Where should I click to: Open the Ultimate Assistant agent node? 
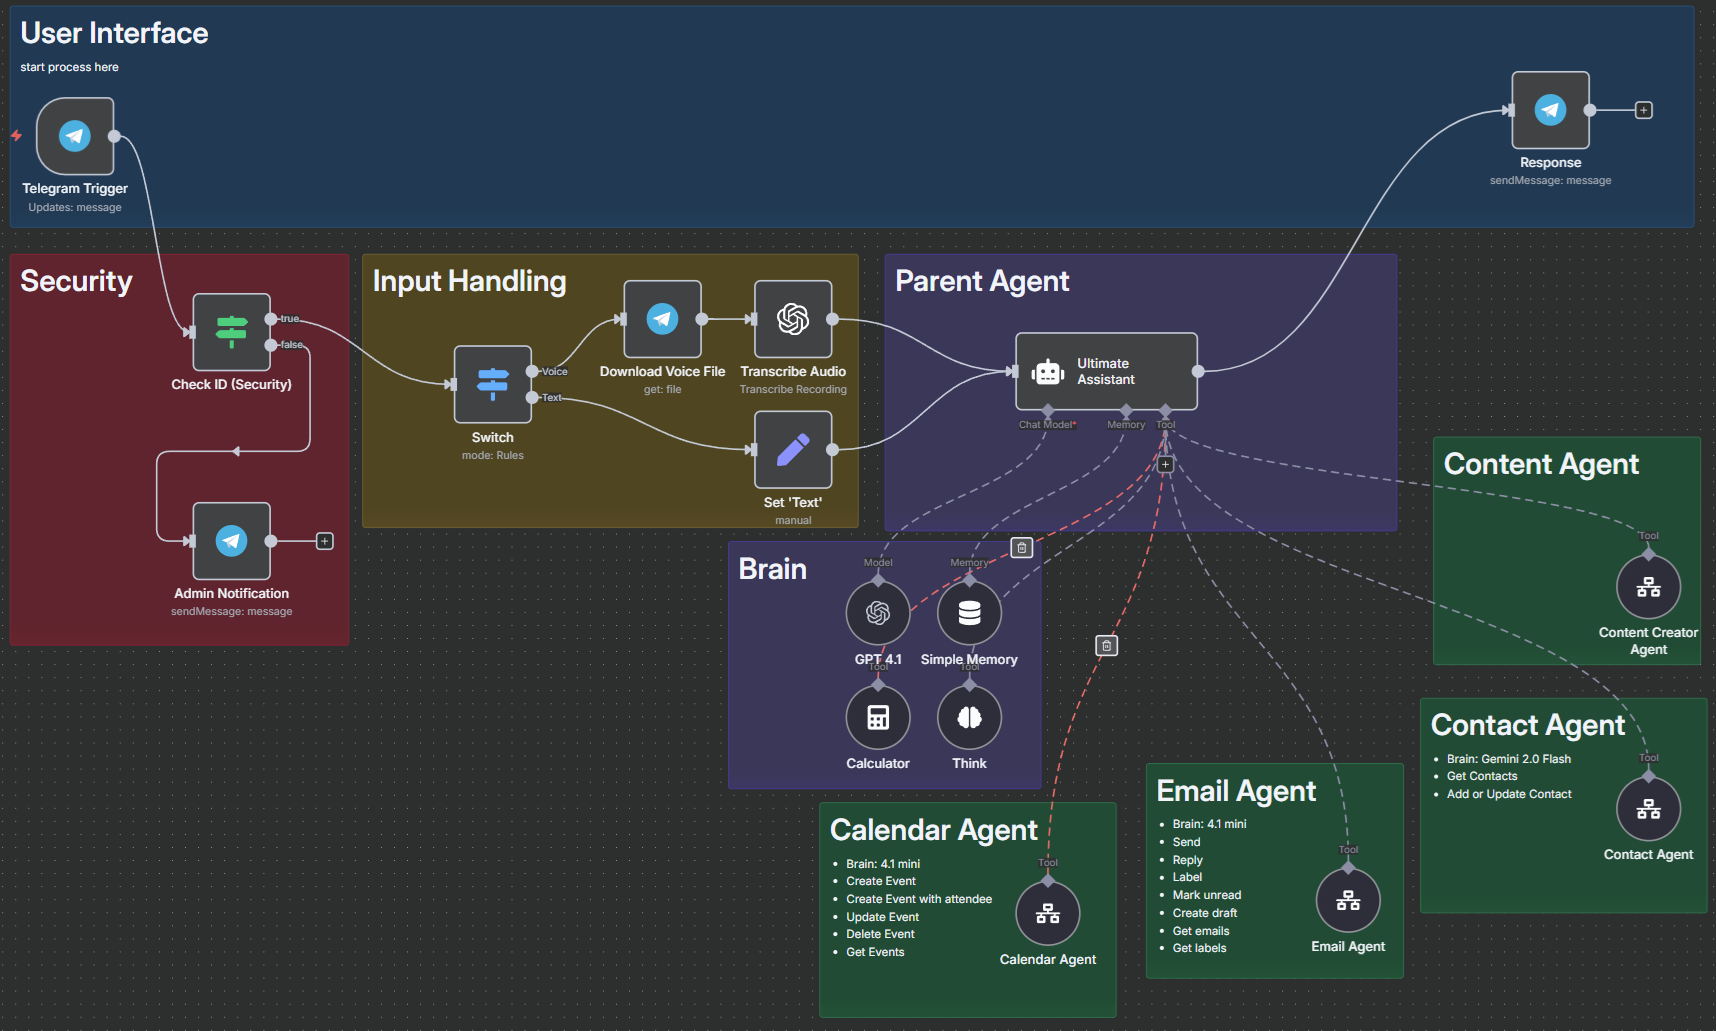click(x=1105, y=371)
